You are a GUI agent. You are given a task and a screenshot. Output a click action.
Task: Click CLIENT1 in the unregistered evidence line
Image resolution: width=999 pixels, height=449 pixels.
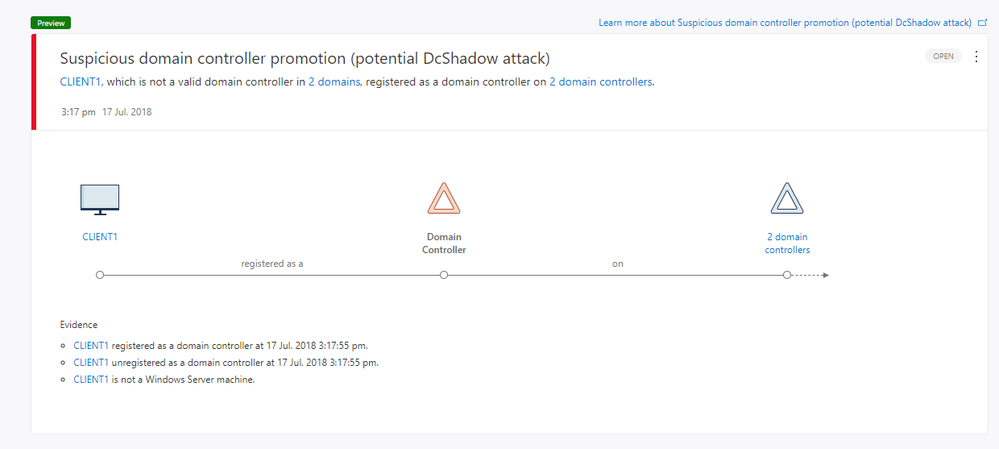91,362
